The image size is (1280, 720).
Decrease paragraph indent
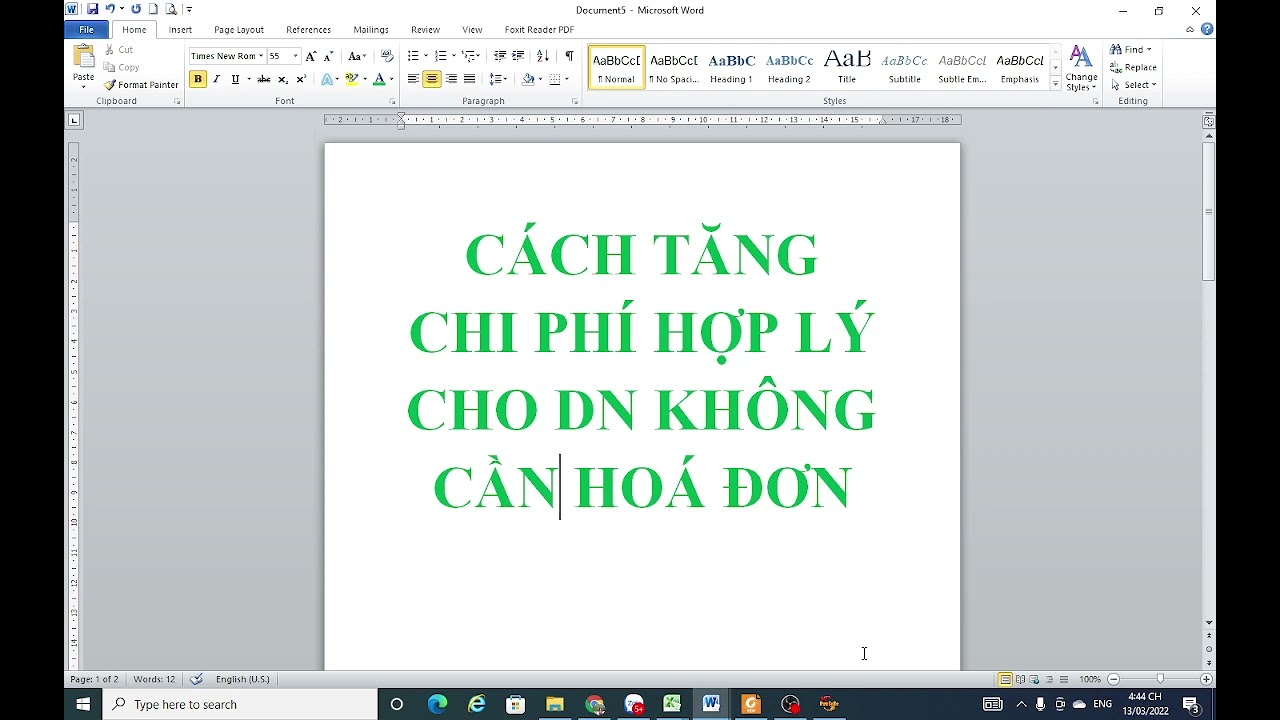(500, 56)
